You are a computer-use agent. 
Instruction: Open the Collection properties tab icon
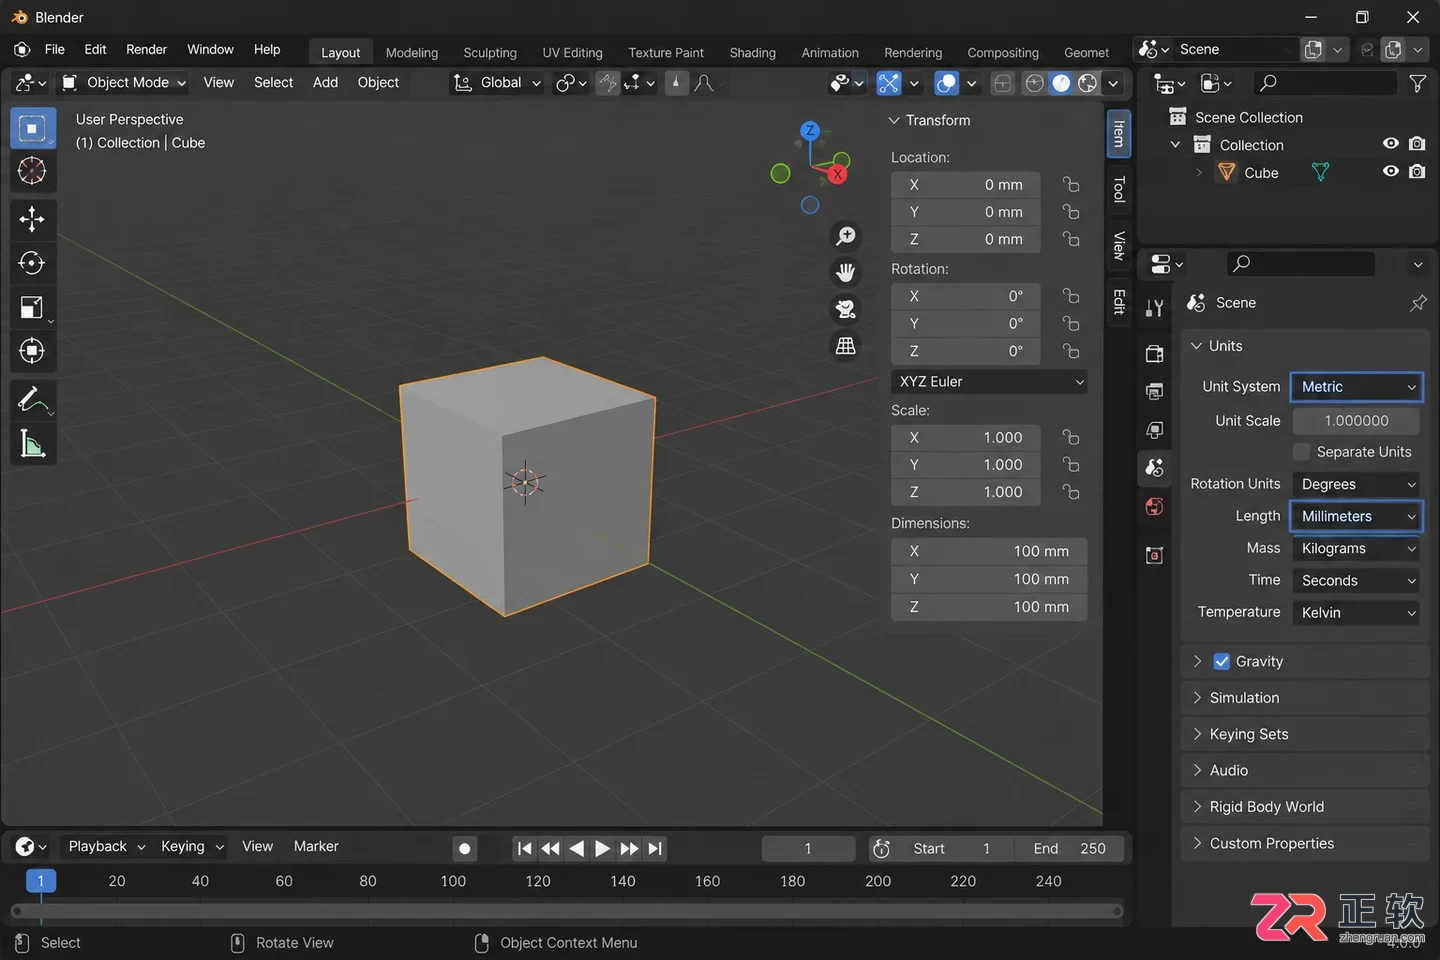click(x=1155, y=555)
